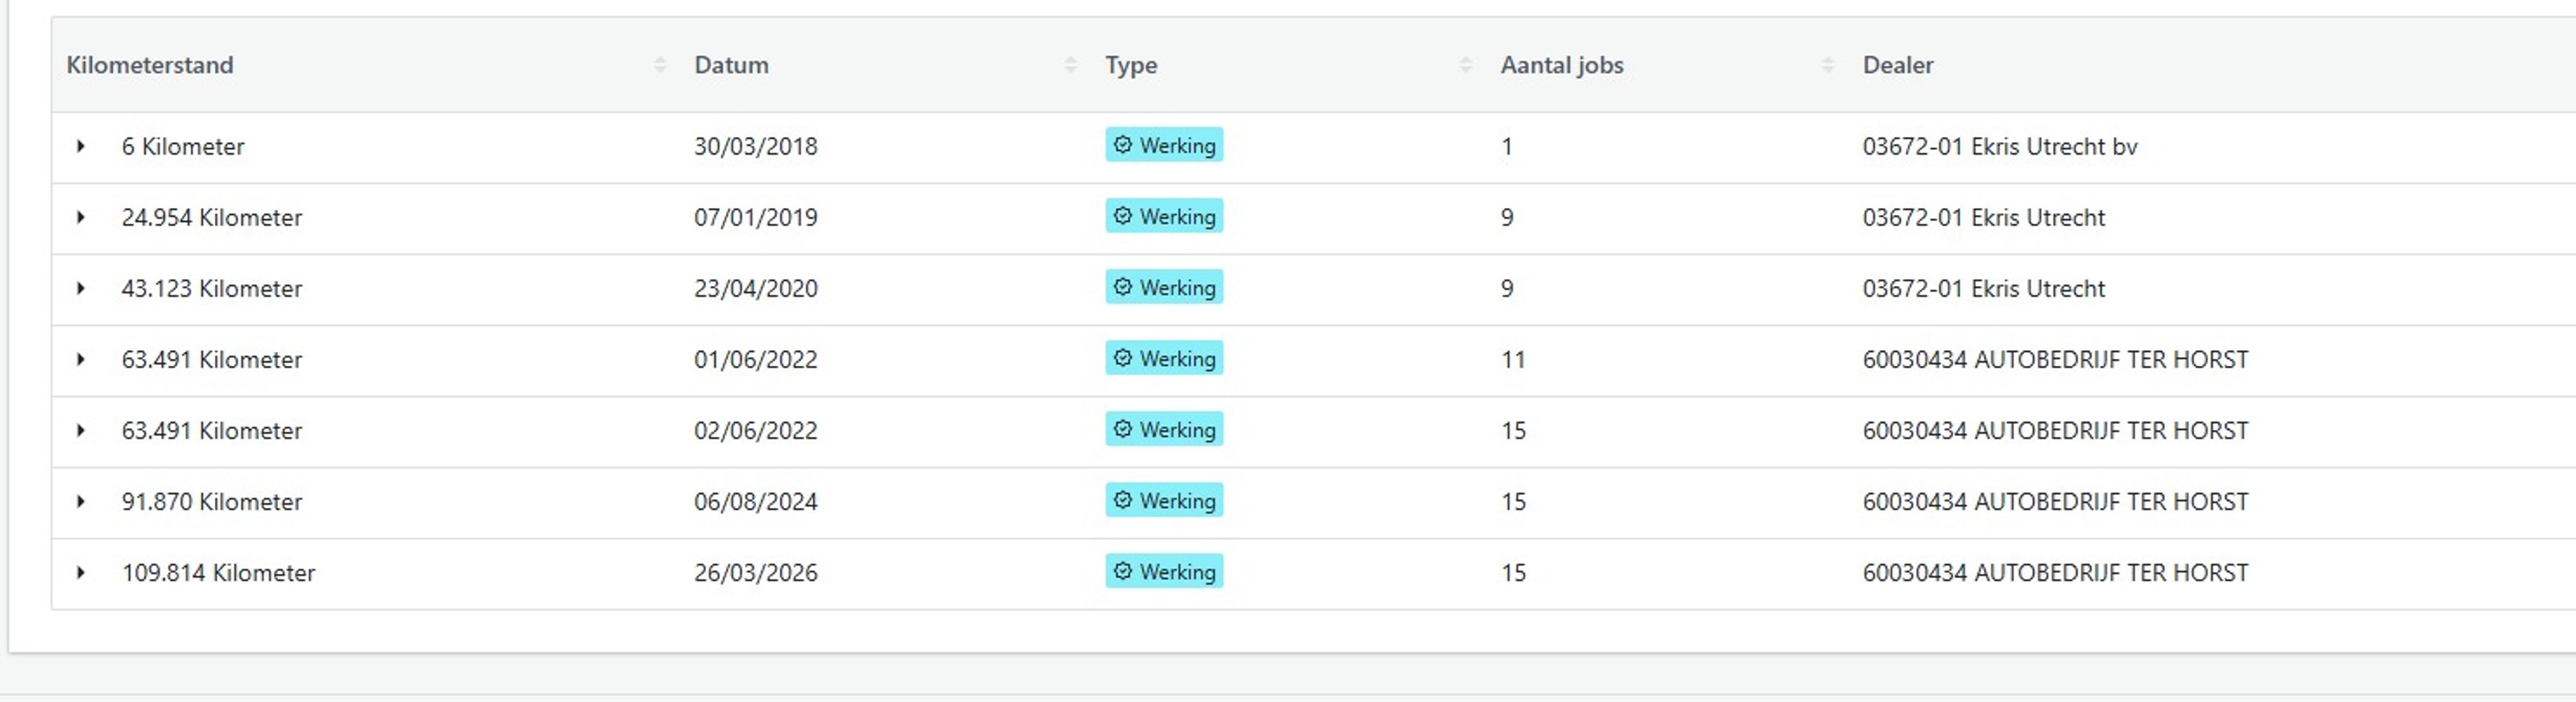Click Werking badge icon for 30/03/2018
2576x702 pixels.
pos(1123,145)
